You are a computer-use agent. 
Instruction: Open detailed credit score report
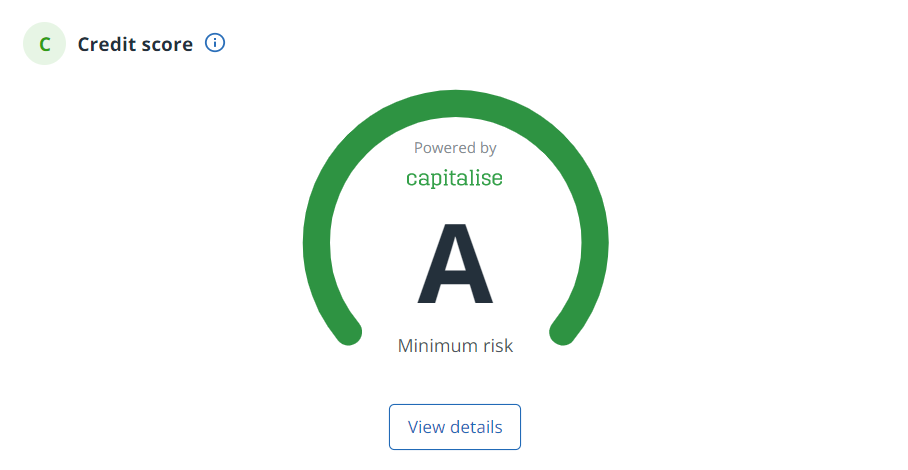[x=455, y=427]
